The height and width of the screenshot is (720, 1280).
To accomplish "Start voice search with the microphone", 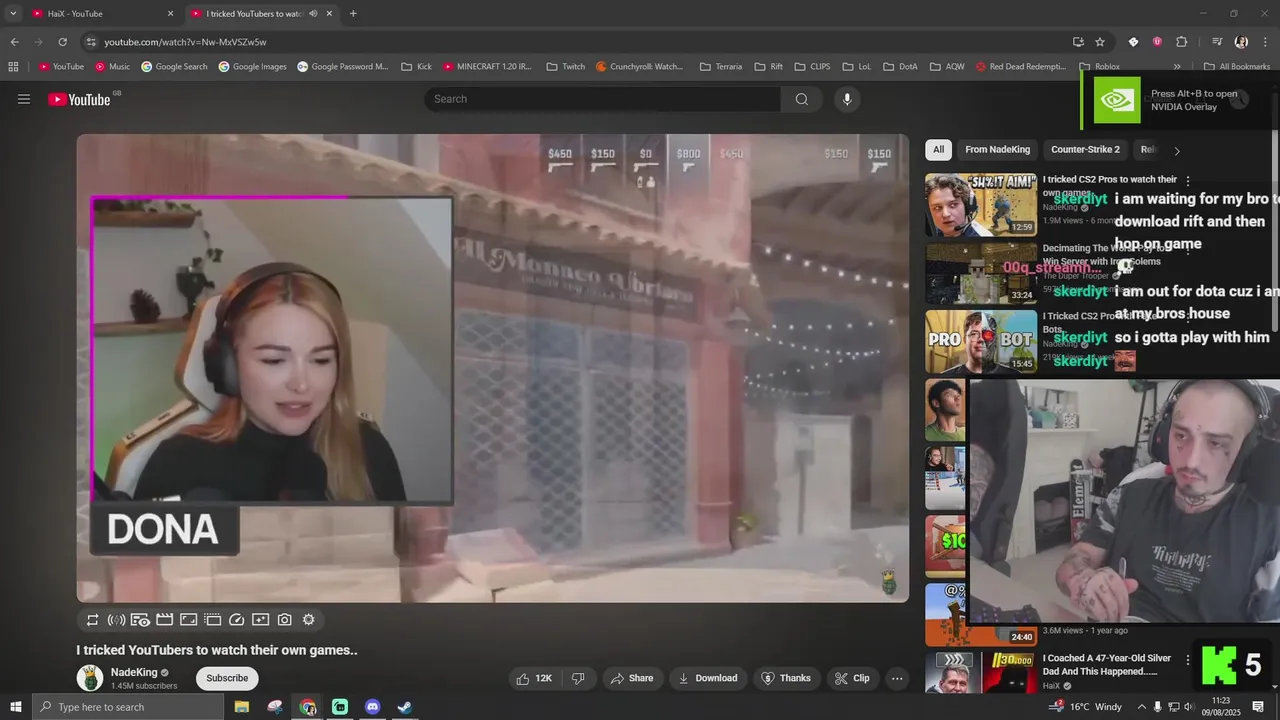I will [847, 99].
